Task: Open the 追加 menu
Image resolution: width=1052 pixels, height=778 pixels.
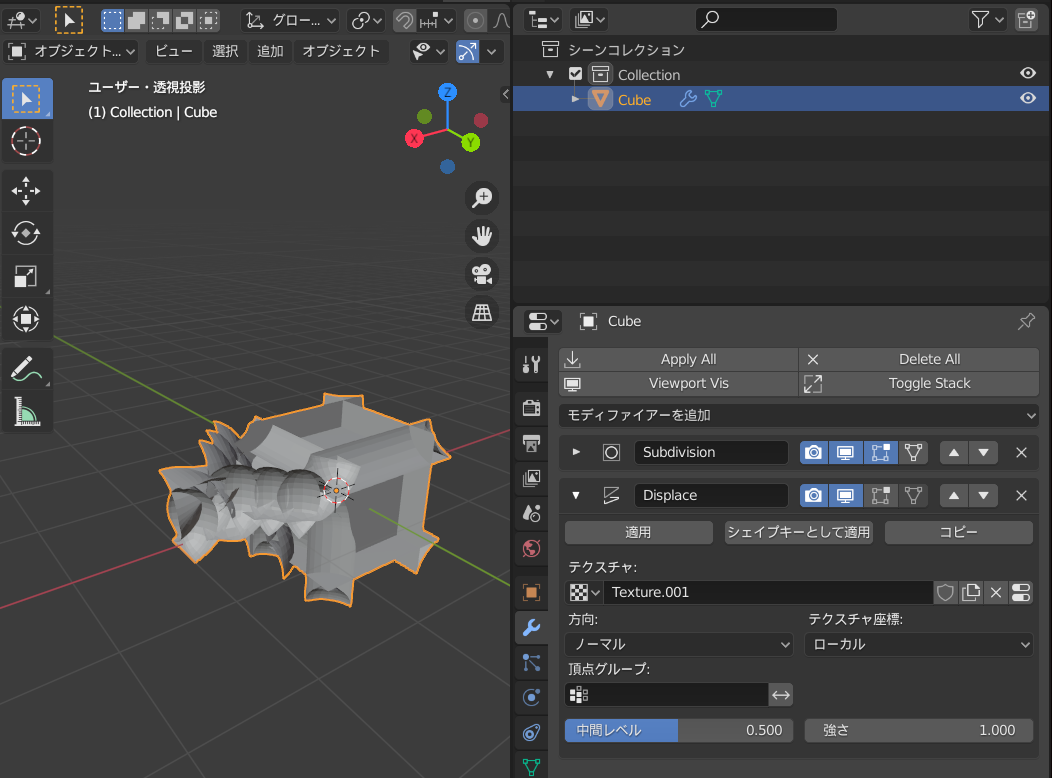Action: (x=270, y=51)
